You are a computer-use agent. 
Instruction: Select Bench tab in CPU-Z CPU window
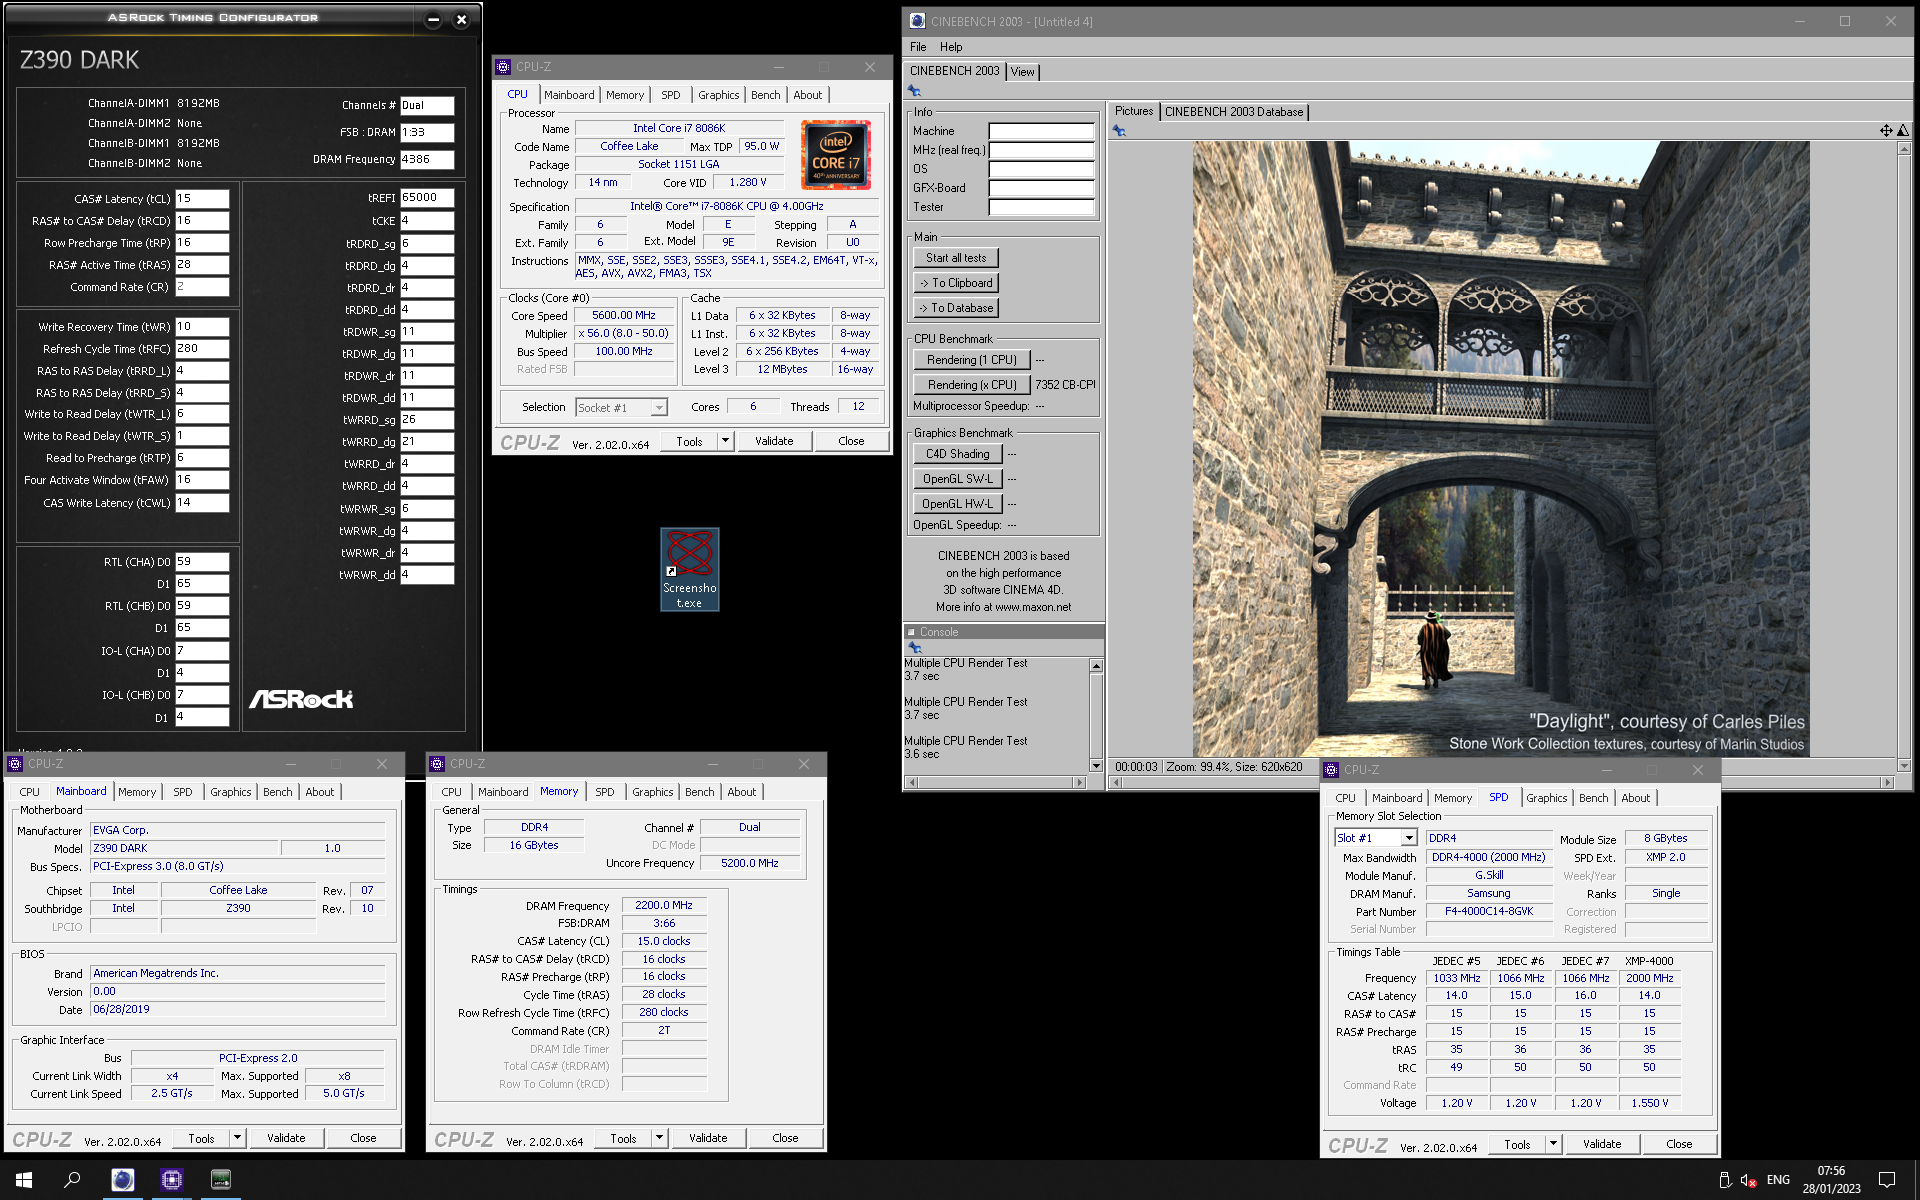coord(766,95)
